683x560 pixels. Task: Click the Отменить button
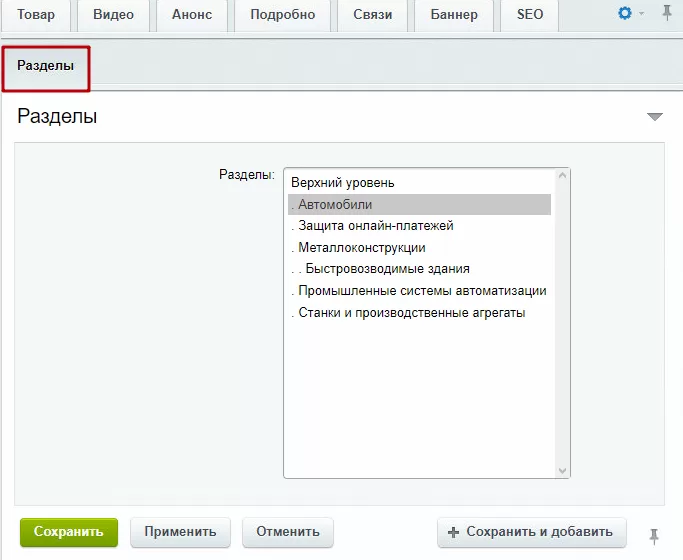click(x=288, y=532)
